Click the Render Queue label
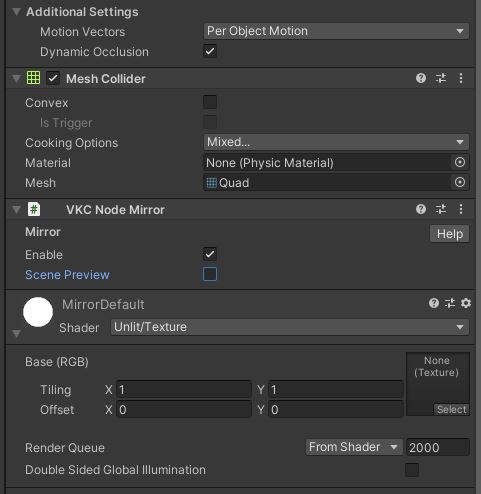The height and width of the screenshot is (494, 481). click(x=65, y=448)
